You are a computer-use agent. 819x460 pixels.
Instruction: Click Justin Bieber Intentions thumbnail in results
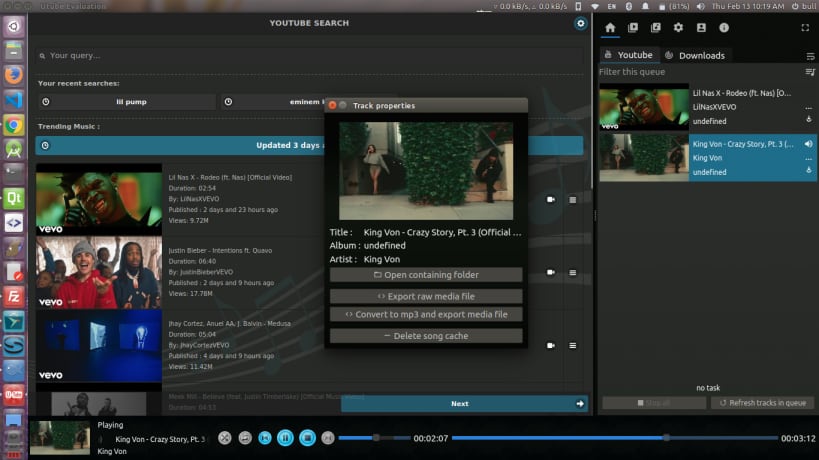[99, 272]
